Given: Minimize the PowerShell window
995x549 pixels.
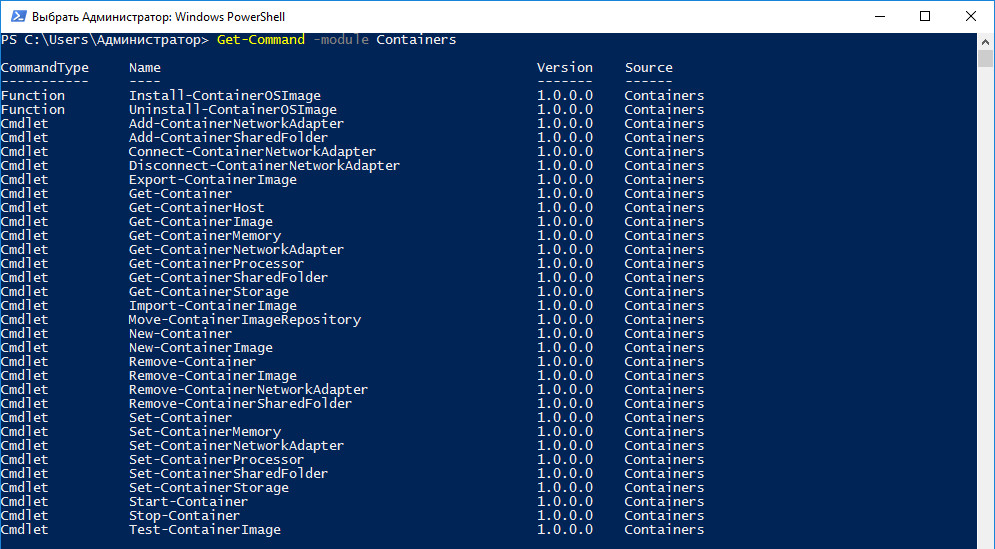Looking at the screenshot, I should pos(880,17).
